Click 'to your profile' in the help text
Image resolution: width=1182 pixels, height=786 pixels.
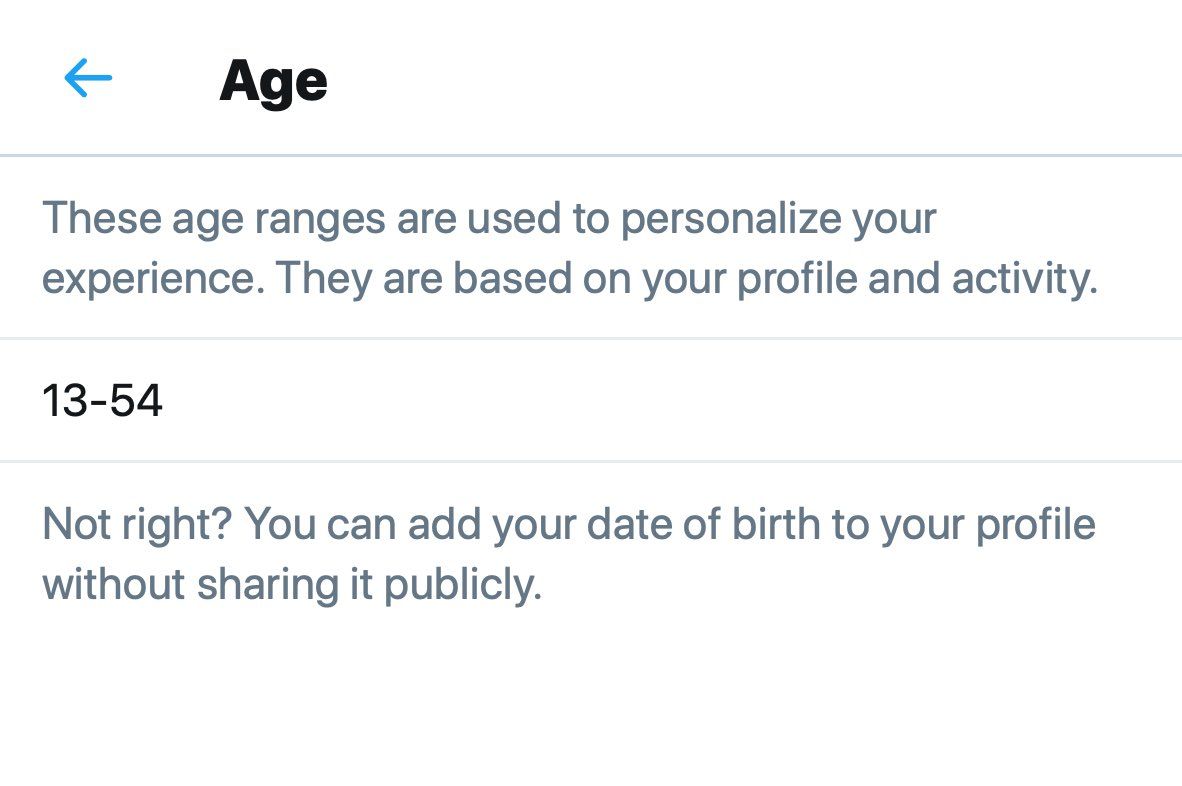coord(963,524)
